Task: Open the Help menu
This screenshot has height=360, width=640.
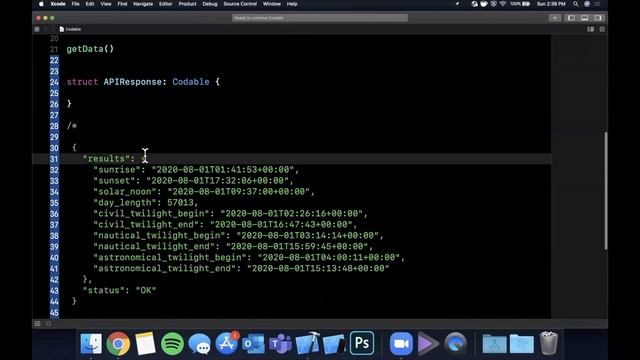Action: pyautogui.click(x=292, y=4)
